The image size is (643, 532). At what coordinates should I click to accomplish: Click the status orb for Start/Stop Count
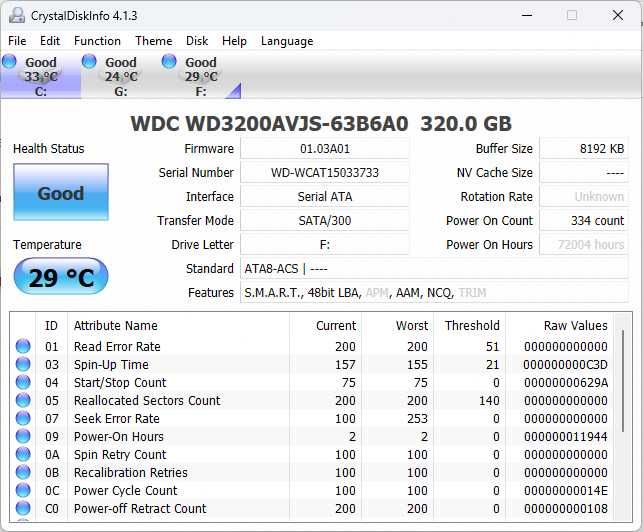coord(23,382)
